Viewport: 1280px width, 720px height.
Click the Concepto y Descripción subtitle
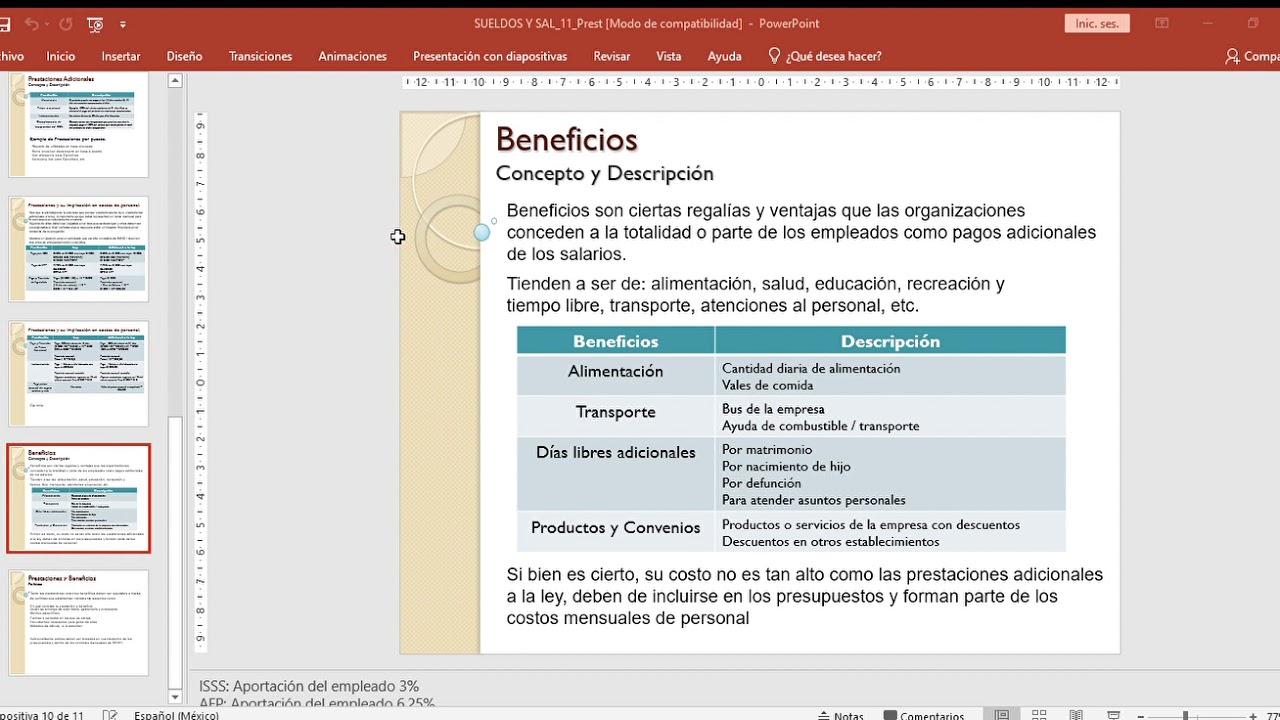click(x=604, y=173)
